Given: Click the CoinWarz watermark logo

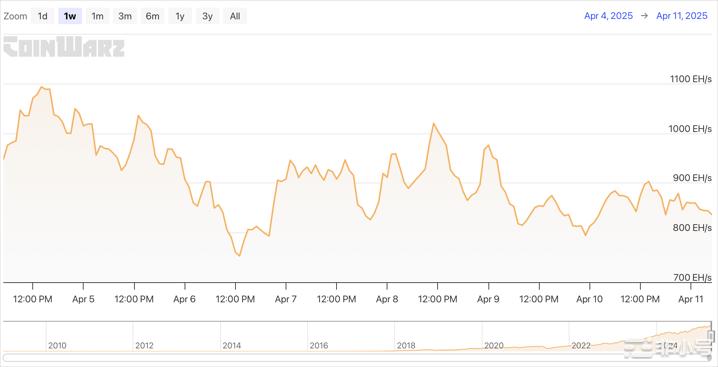Looking at the screenshot, I should tap(64, 47).
